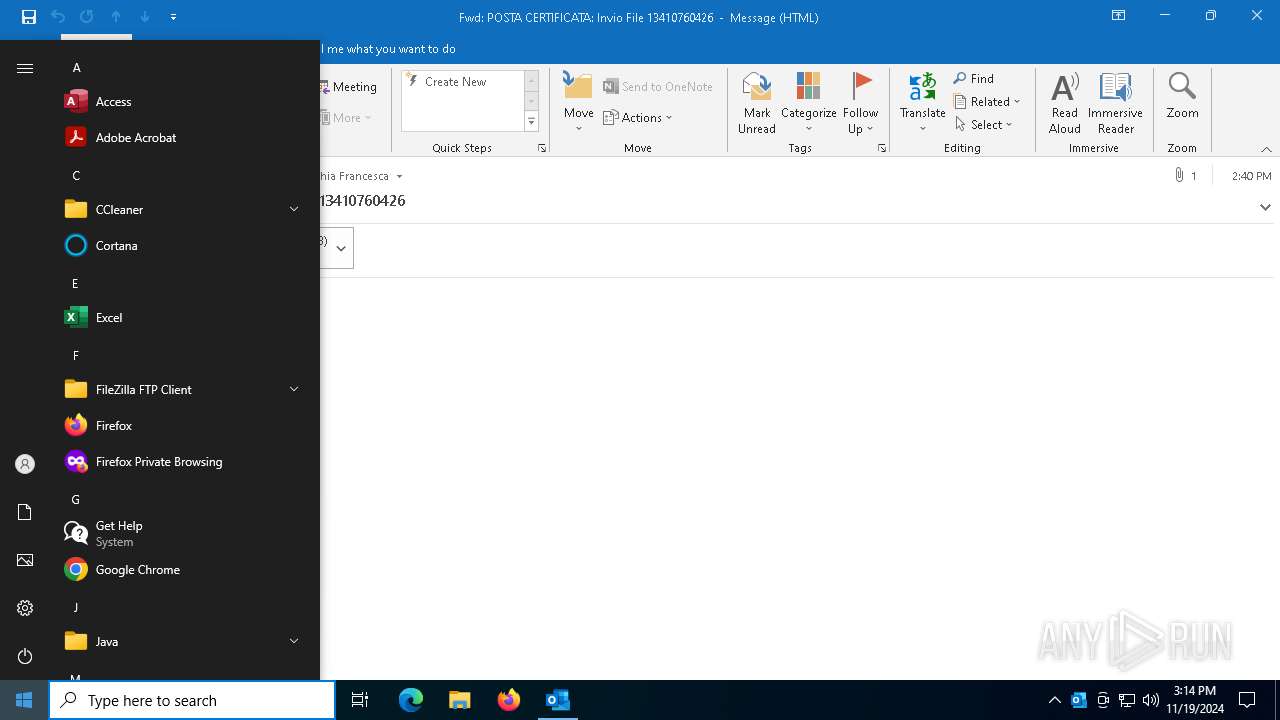Open Manage Quick Steps dialog launcher
This screenshot has width=1280, height=720.
(542, 148)
